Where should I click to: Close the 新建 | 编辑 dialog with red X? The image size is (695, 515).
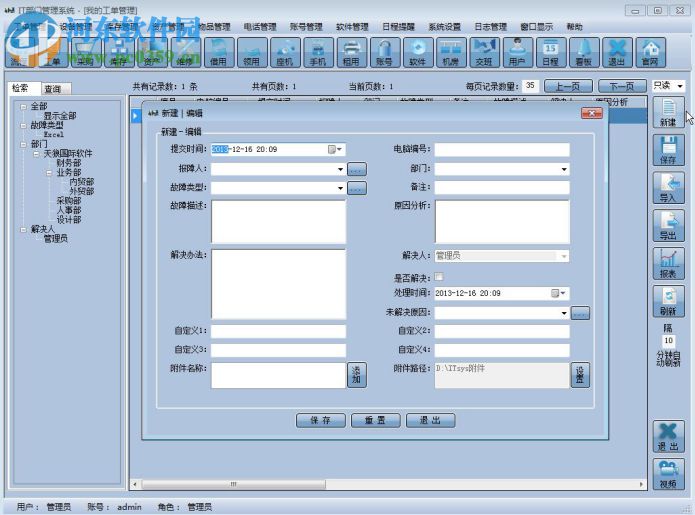(x=592, y=113)
